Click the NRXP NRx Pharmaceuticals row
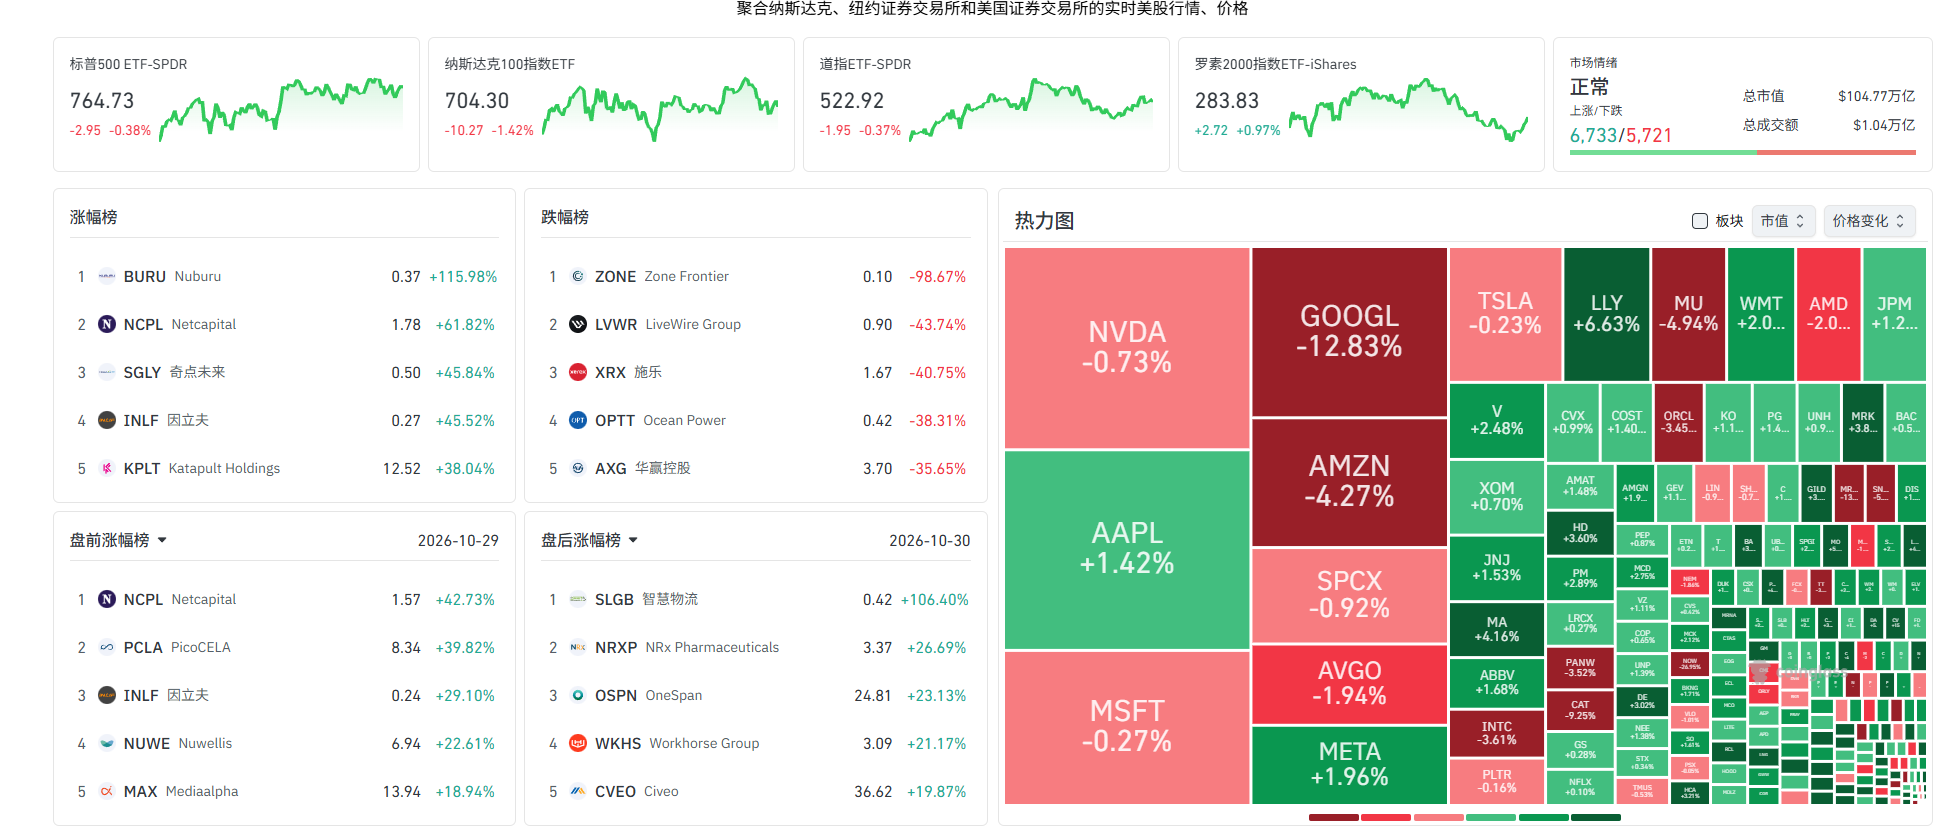 point(755,648)
